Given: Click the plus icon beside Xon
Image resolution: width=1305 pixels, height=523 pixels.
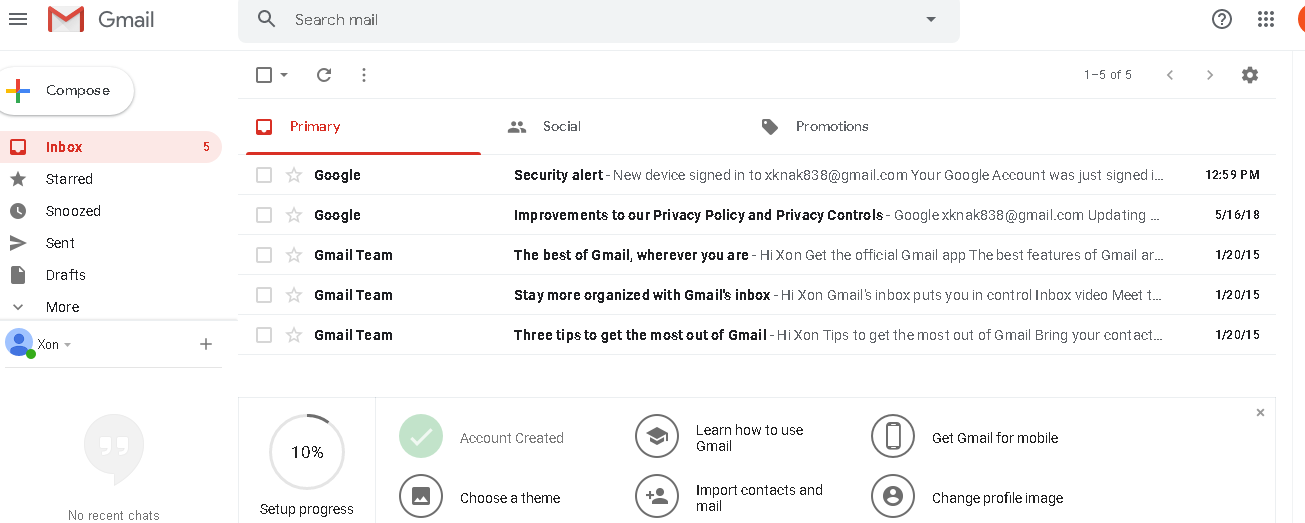Looking at the screenshot, I should [206, 344].
